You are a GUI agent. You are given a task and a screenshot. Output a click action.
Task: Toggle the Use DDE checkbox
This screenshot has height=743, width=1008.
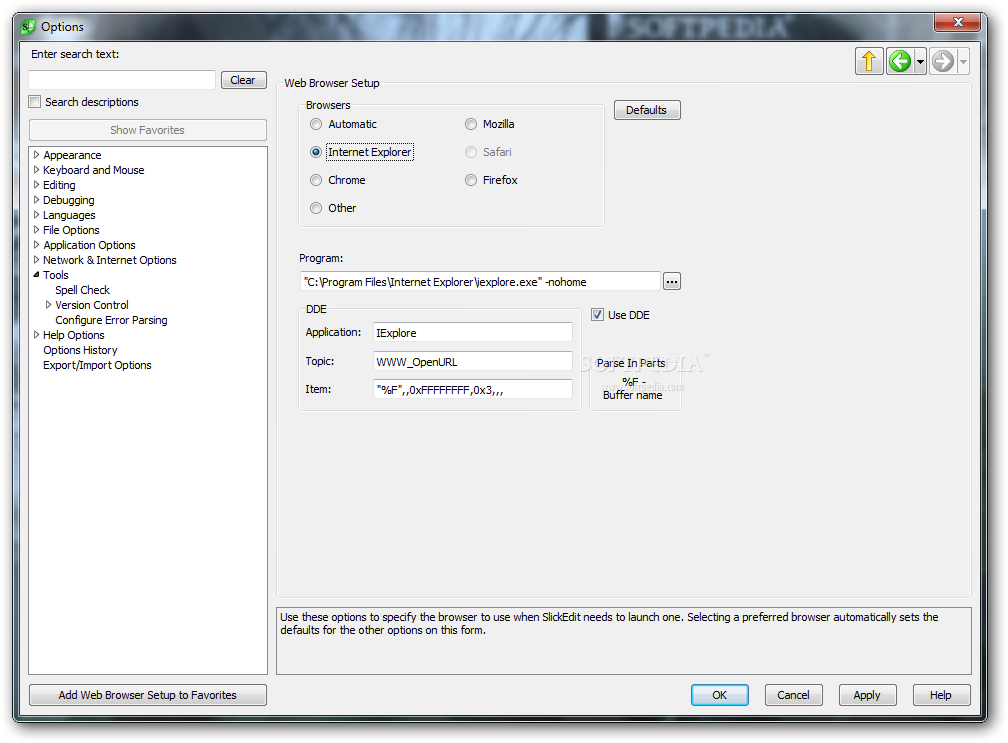tap(597, 315)
